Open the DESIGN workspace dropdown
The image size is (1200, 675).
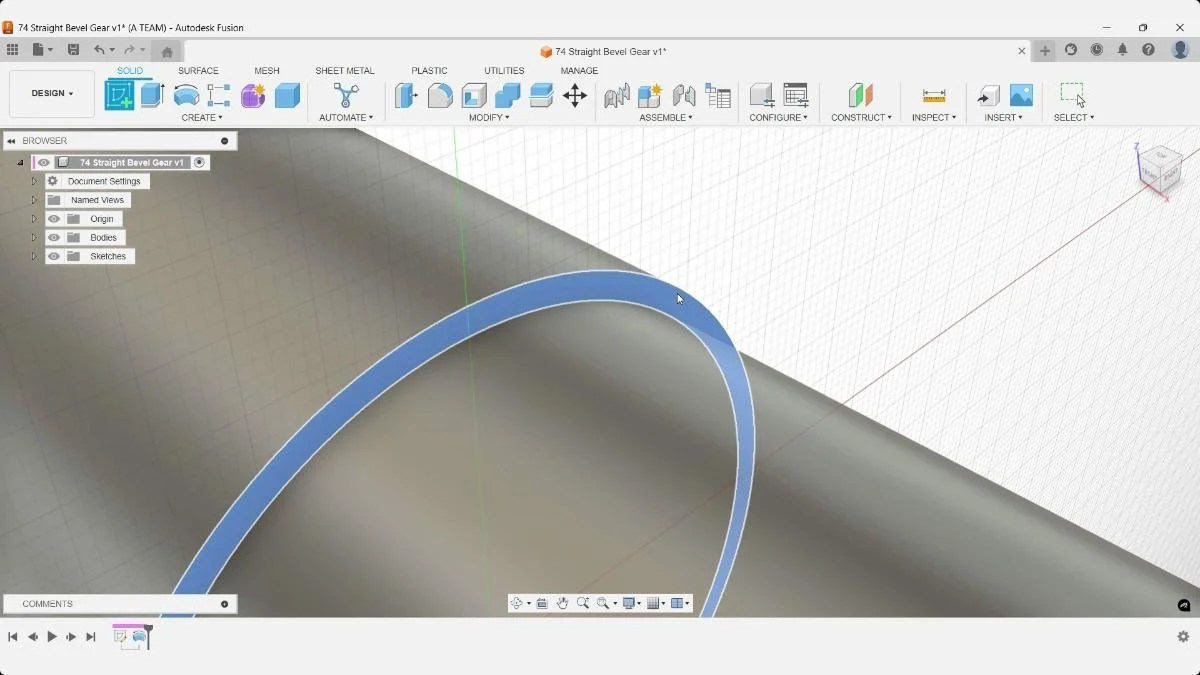pos(52,94)
